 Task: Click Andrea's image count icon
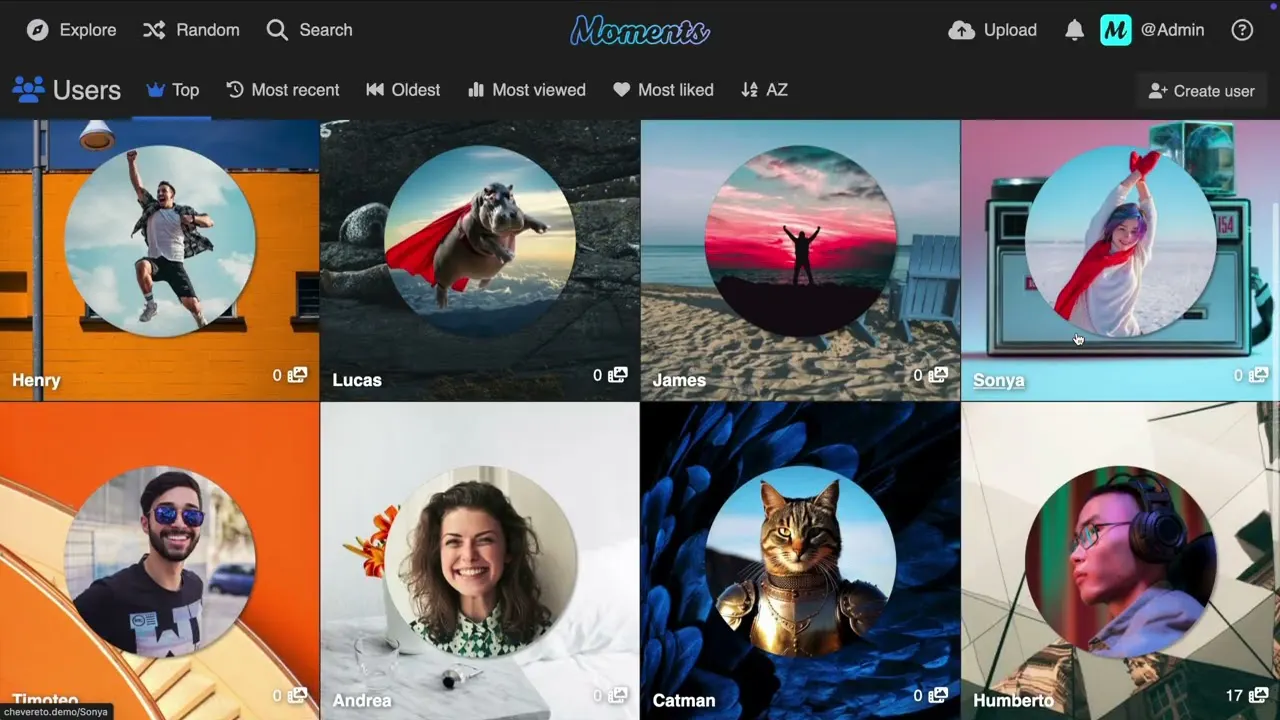(618, 695)
